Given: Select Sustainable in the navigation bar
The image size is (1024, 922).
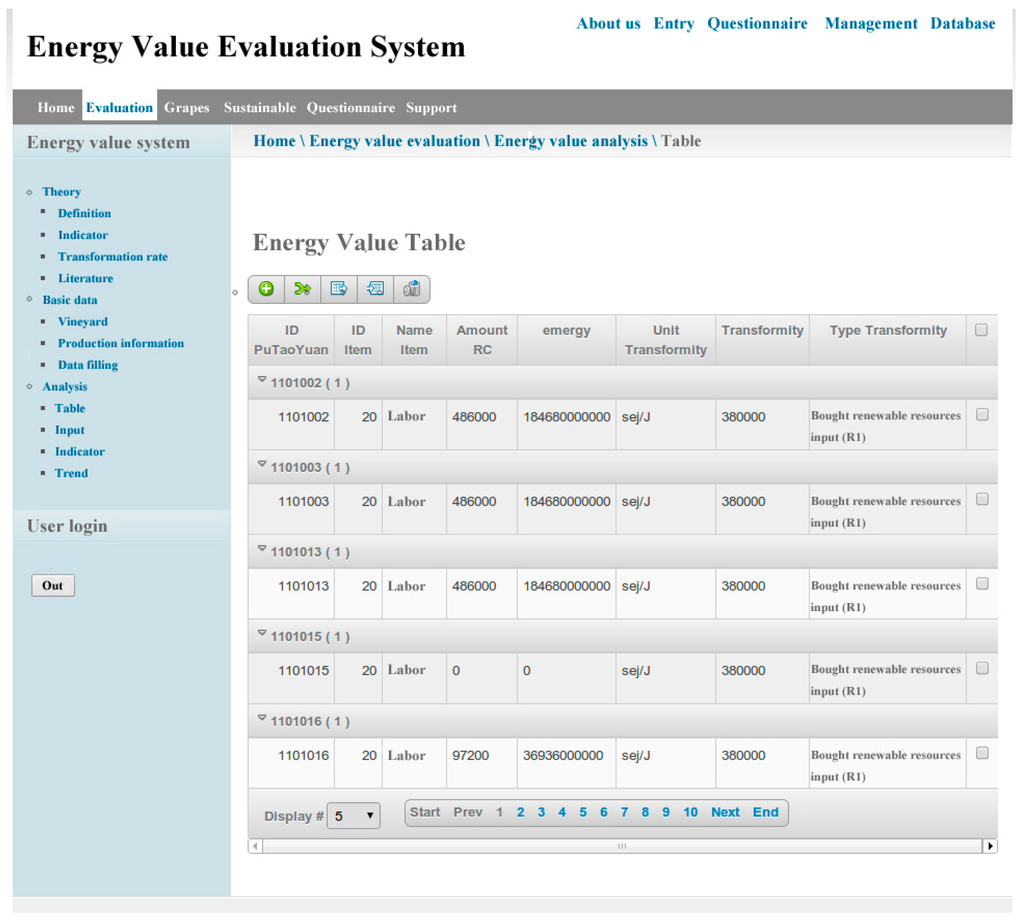Looking at the screenshot, I should pos(260,108).
